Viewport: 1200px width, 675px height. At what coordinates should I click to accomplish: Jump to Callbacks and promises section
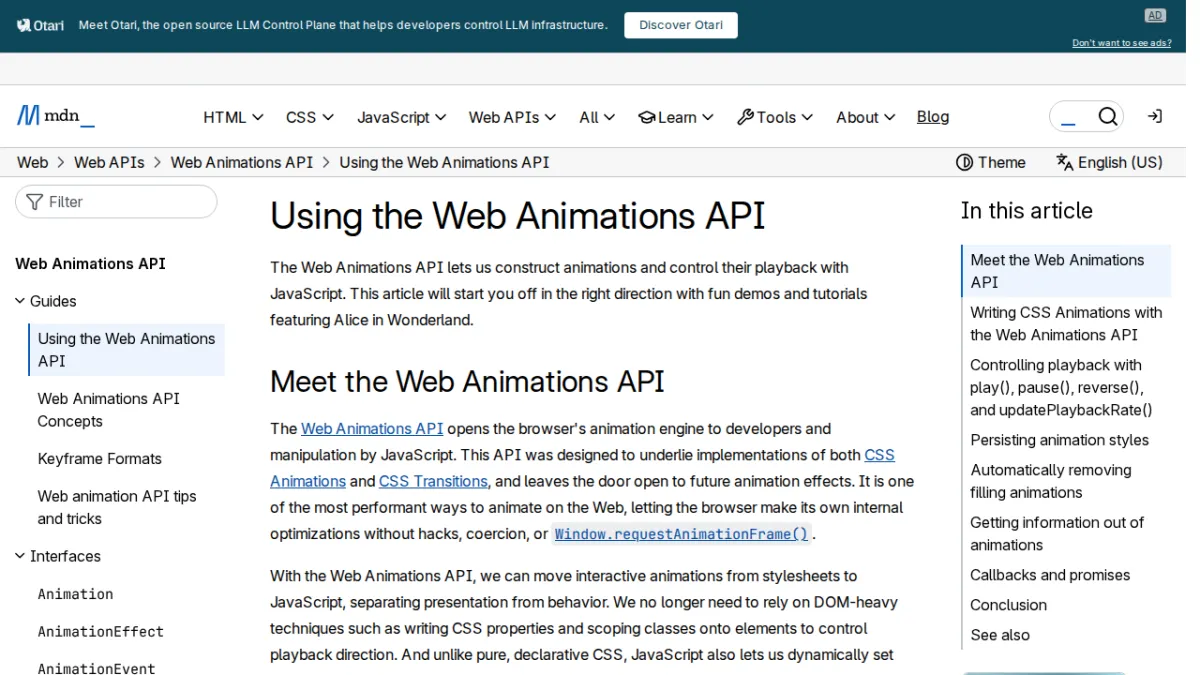tap(1050, 575)
